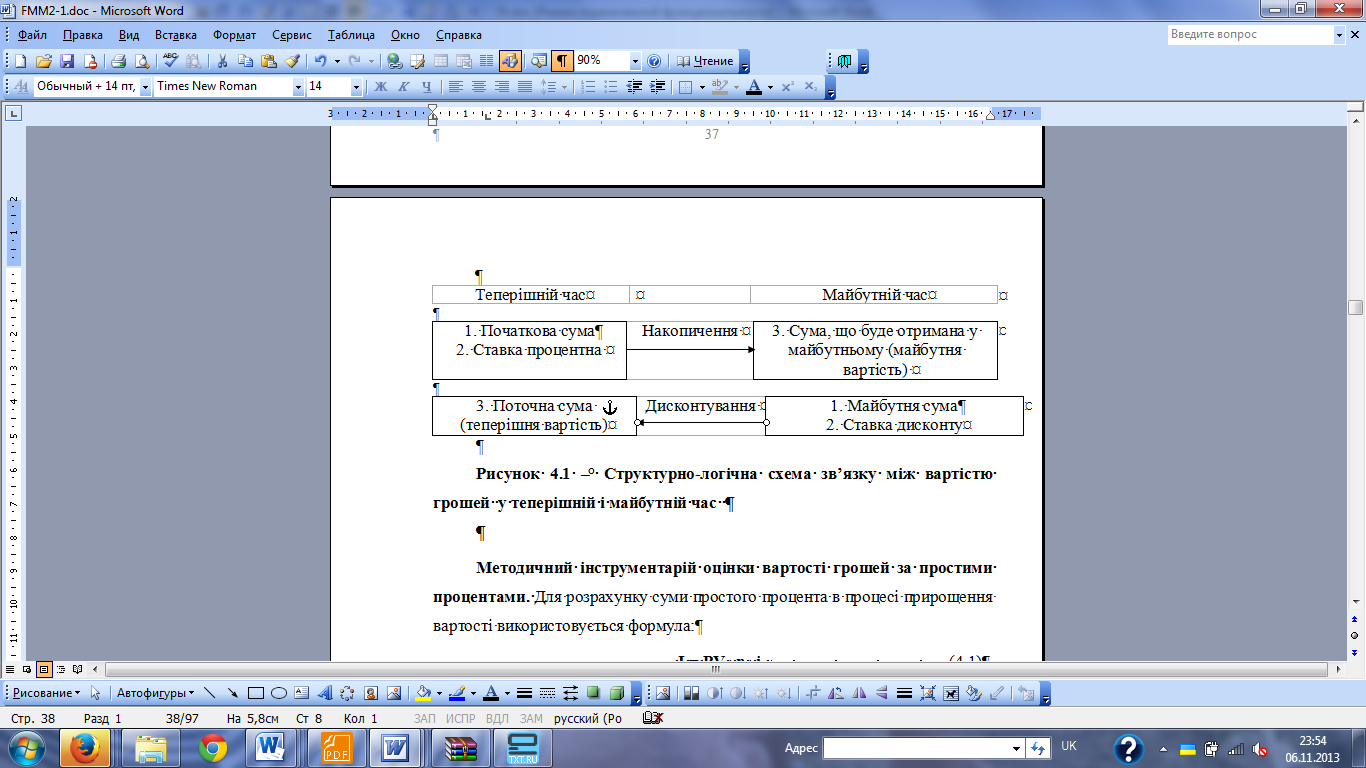Toggle Bold (Ж) formatting
This screenshot has width=1366, height=768.
click(380, 87)
